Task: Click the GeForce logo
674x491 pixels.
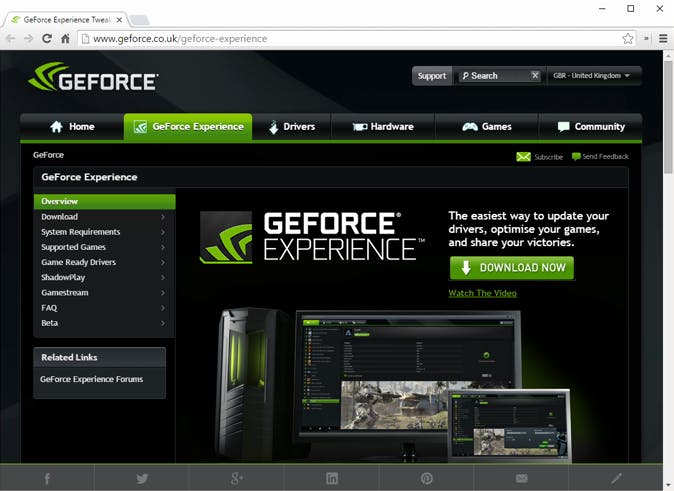Action: pos(93,77)
